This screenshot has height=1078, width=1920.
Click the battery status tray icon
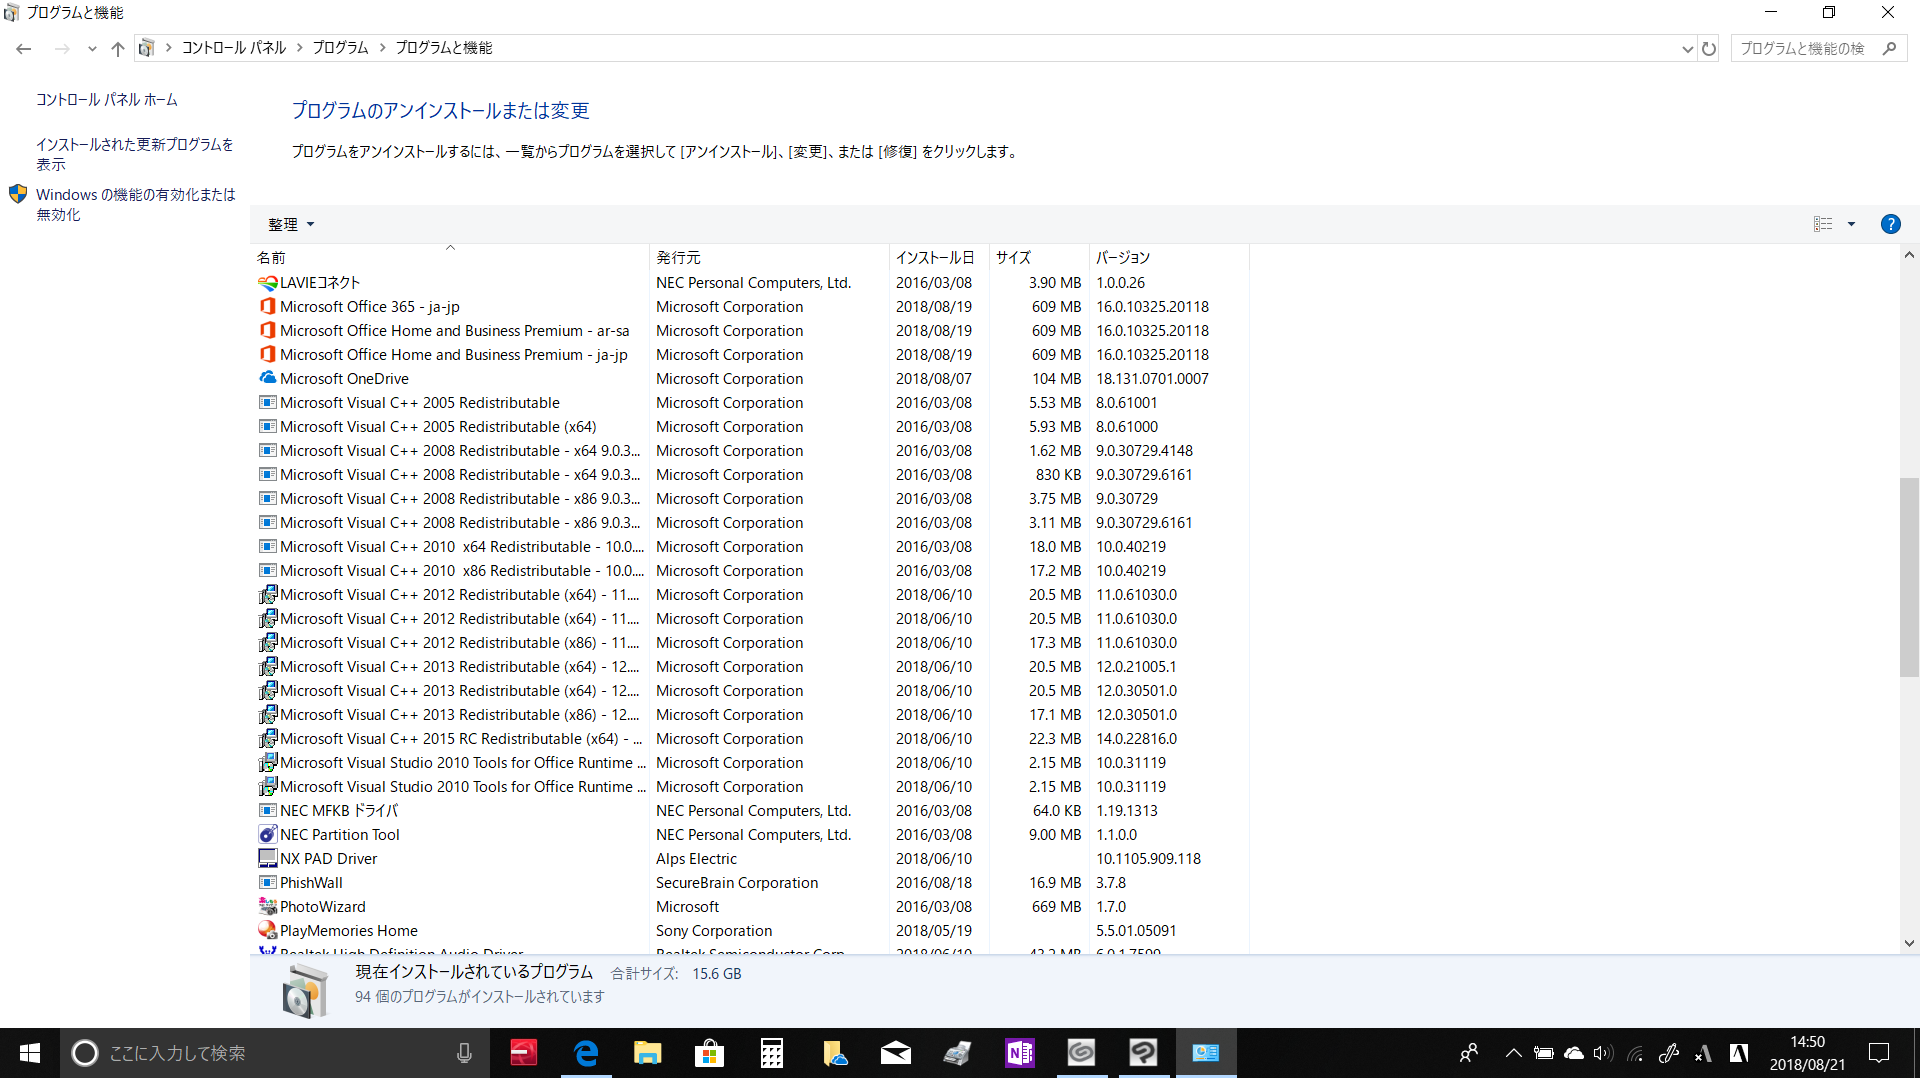[1544, 1053]
